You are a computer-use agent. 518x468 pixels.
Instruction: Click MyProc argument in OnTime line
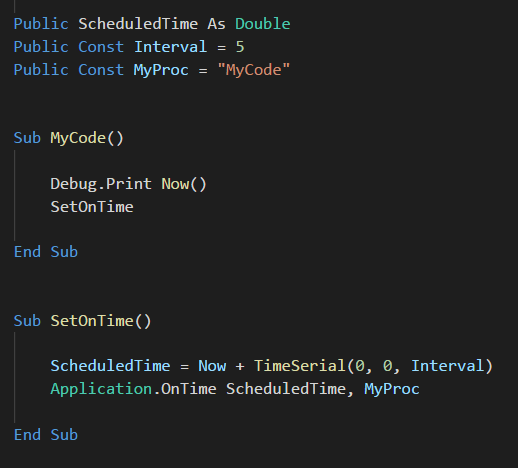coord(392,389)
